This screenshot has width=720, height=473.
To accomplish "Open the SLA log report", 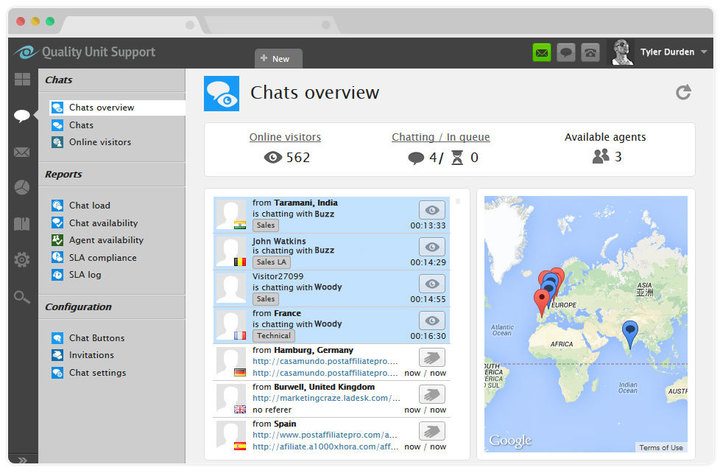I will [x=85, y=275].
